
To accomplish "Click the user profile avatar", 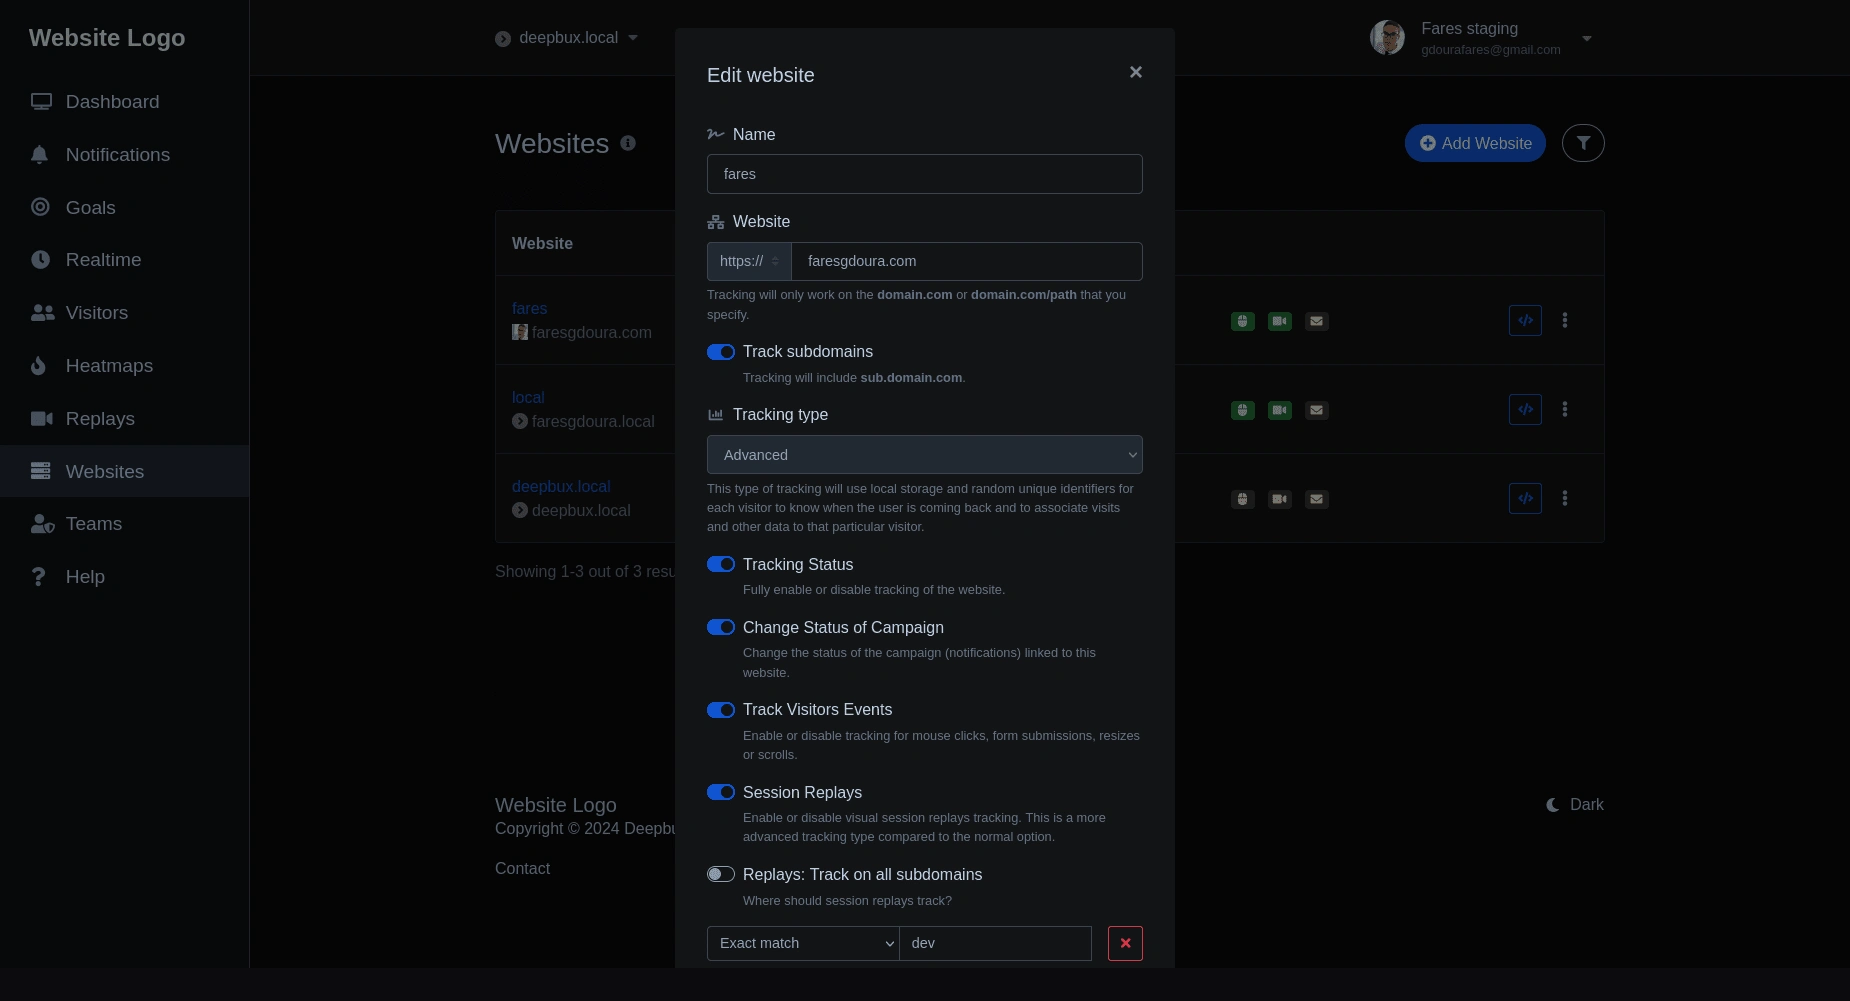I will click(x=1387, y=38).
